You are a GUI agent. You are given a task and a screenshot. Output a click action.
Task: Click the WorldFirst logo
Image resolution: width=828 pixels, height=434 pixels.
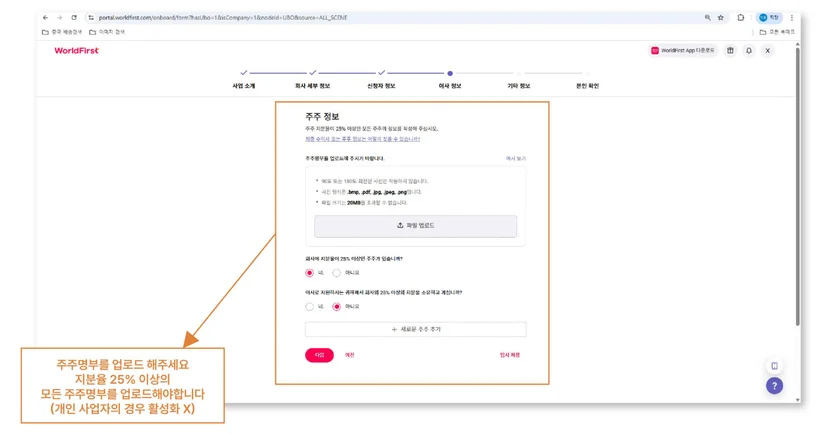click(x=77, y=51)
